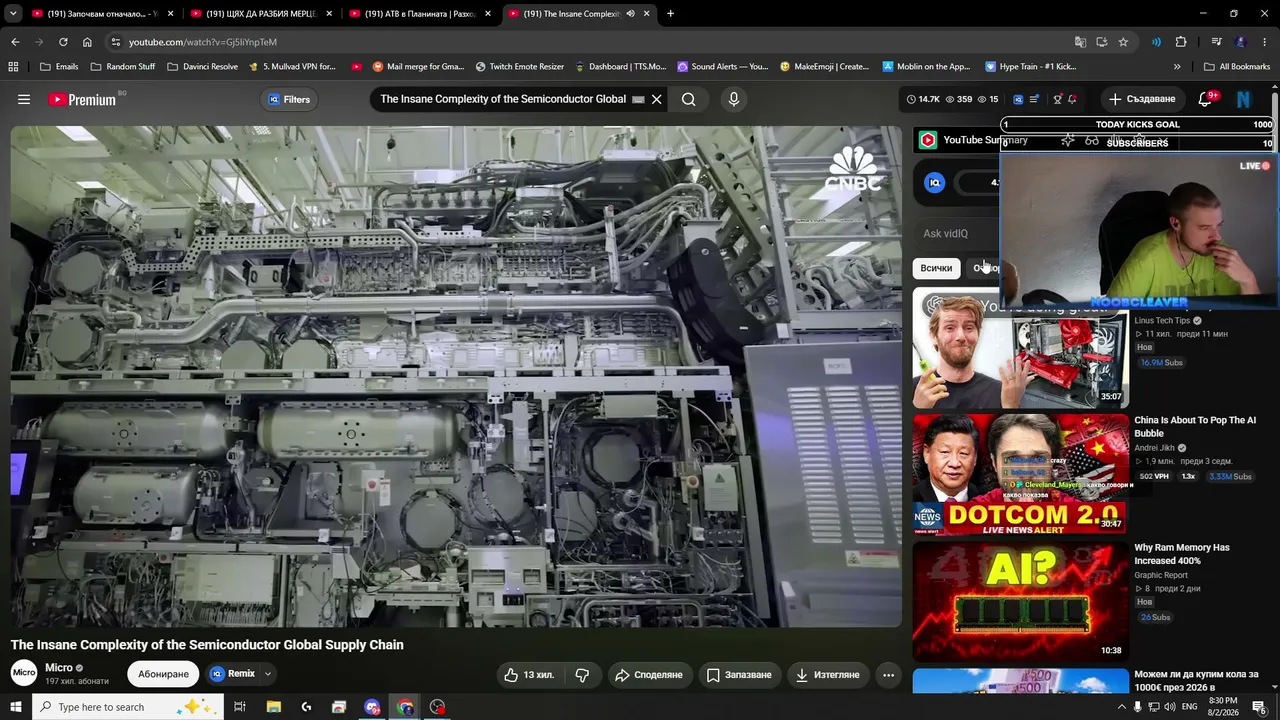The width and height of the screenshot is (1280, 720).
Task: Open the Windows Start menu
Action: [x=16, y=707]
